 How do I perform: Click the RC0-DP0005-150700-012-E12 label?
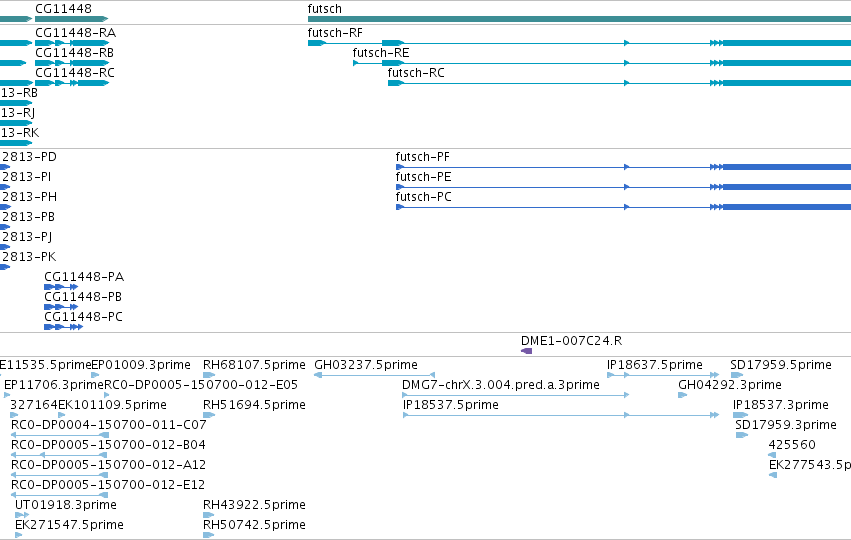[108, 485]
